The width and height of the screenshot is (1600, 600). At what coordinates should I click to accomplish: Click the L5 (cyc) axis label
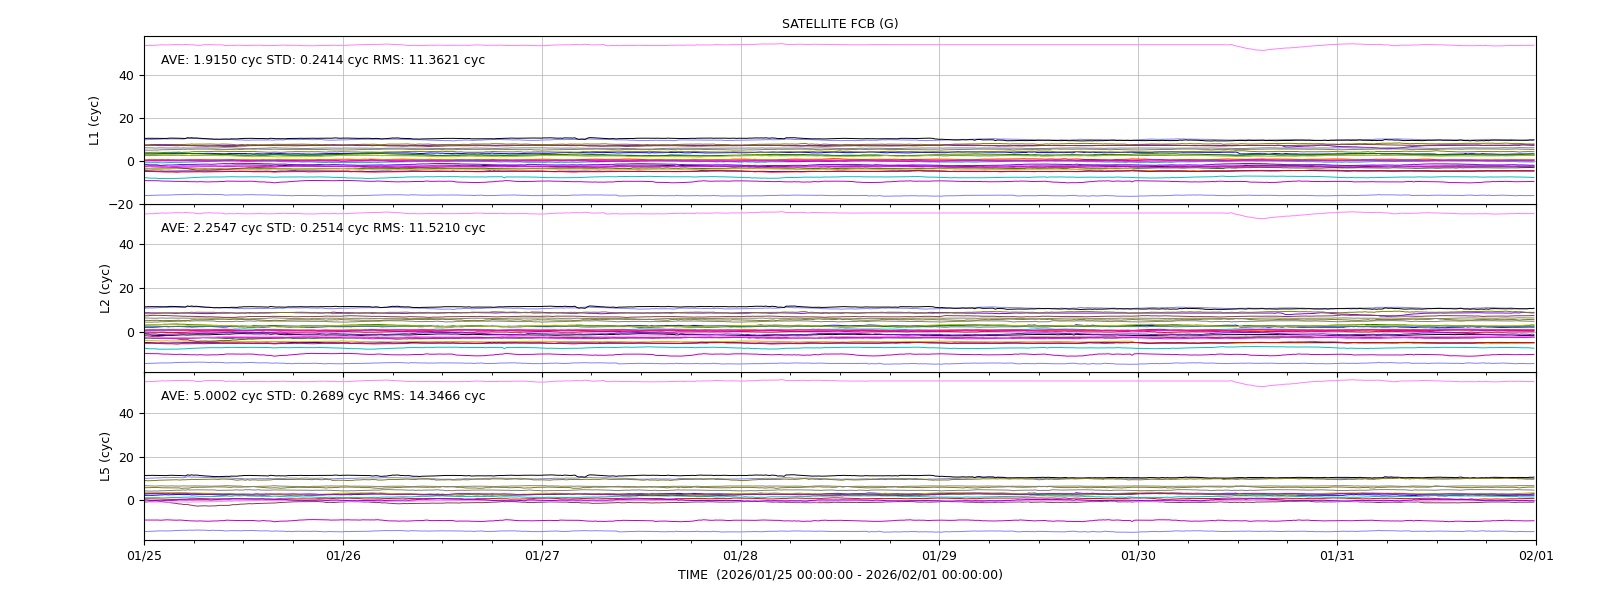[x=105, y=457]
